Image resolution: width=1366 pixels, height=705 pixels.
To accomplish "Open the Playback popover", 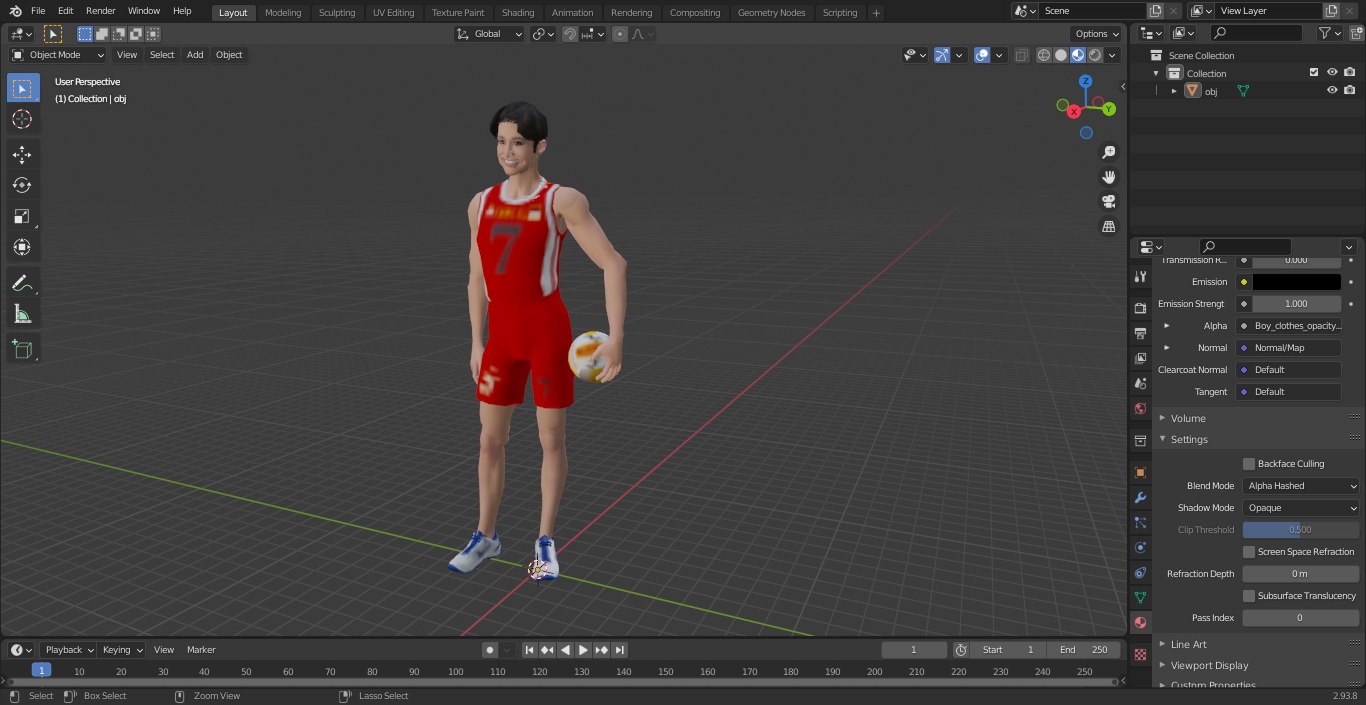I will [69, 650].
